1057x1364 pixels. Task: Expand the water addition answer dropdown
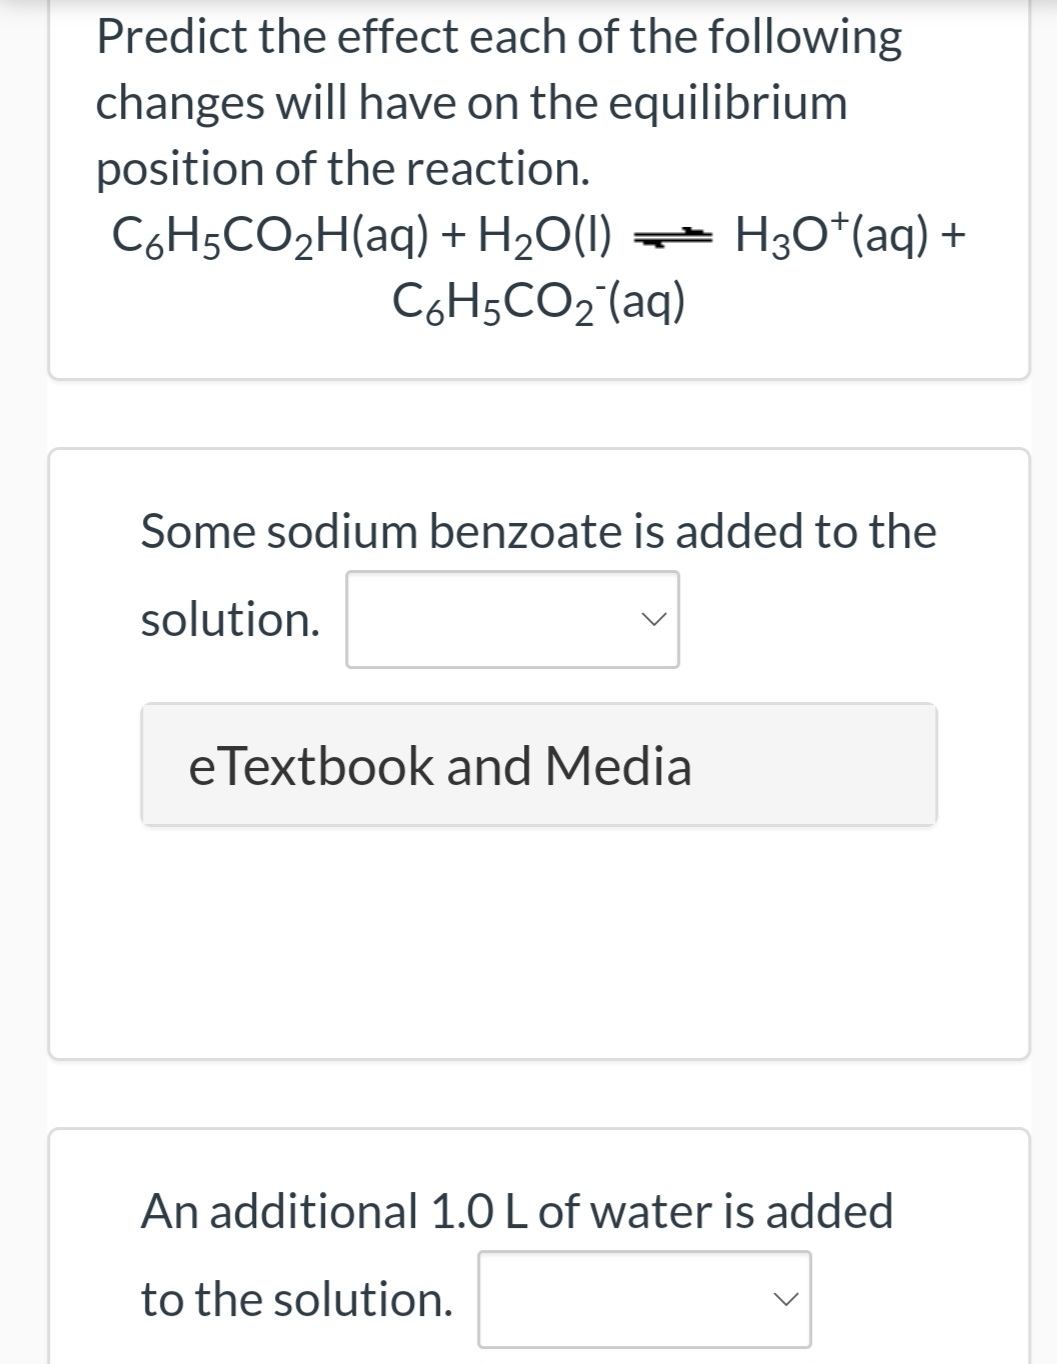coord(645,1299)
